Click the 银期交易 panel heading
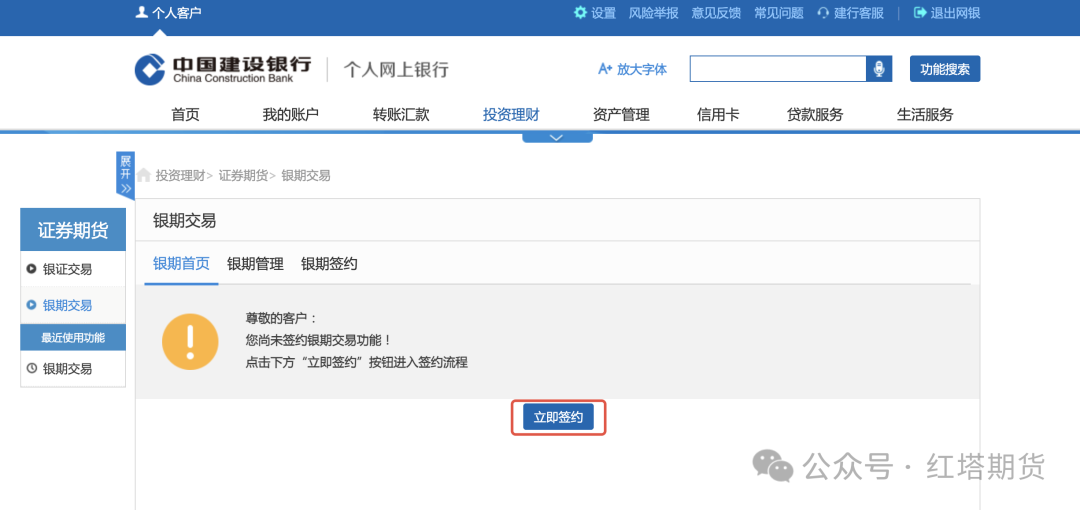1080x510 pixels. tap(185, 221)
